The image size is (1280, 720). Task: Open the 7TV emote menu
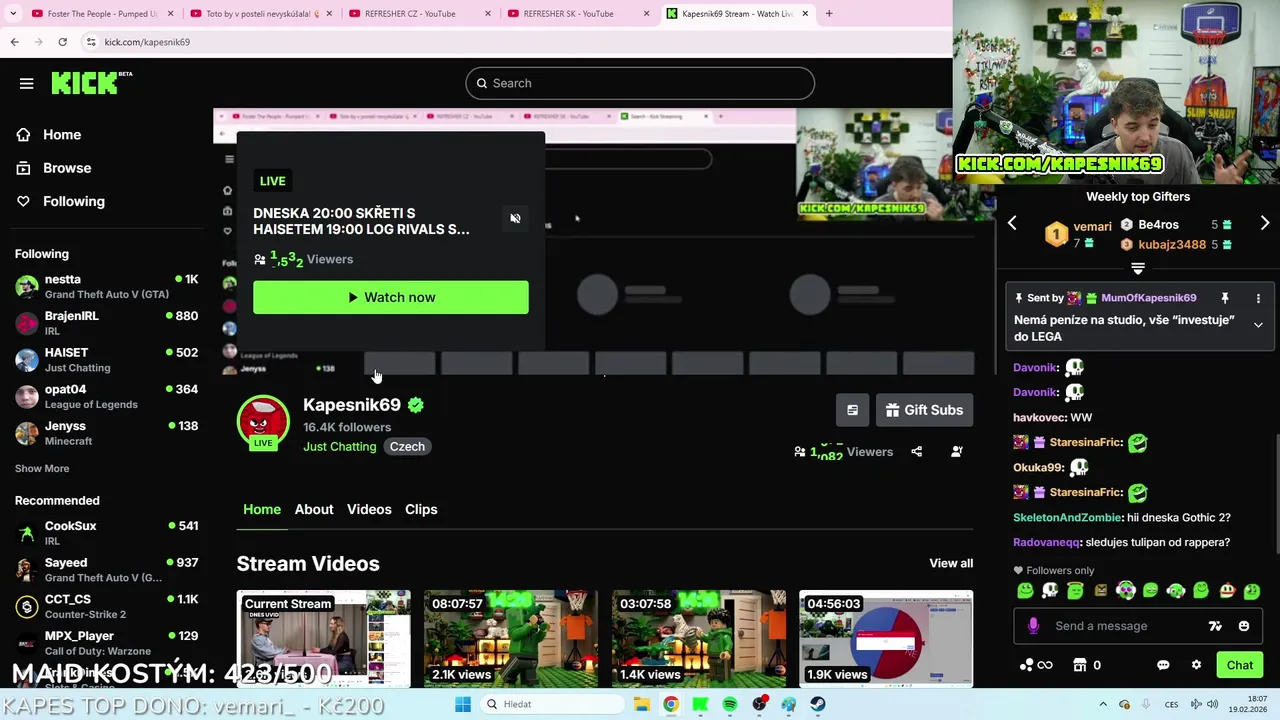coord(1215,626)
